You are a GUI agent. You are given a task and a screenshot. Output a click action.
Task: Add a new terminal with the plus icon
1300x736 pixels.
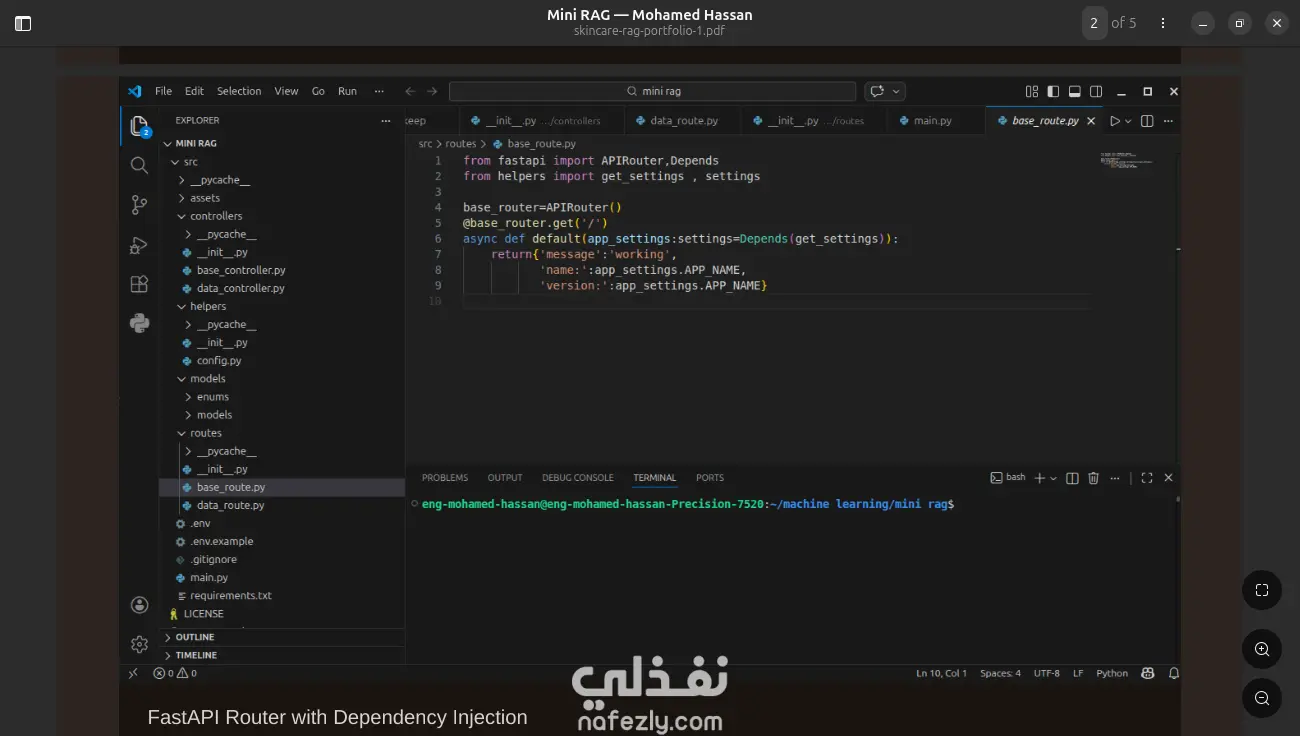coord(1039,478)
